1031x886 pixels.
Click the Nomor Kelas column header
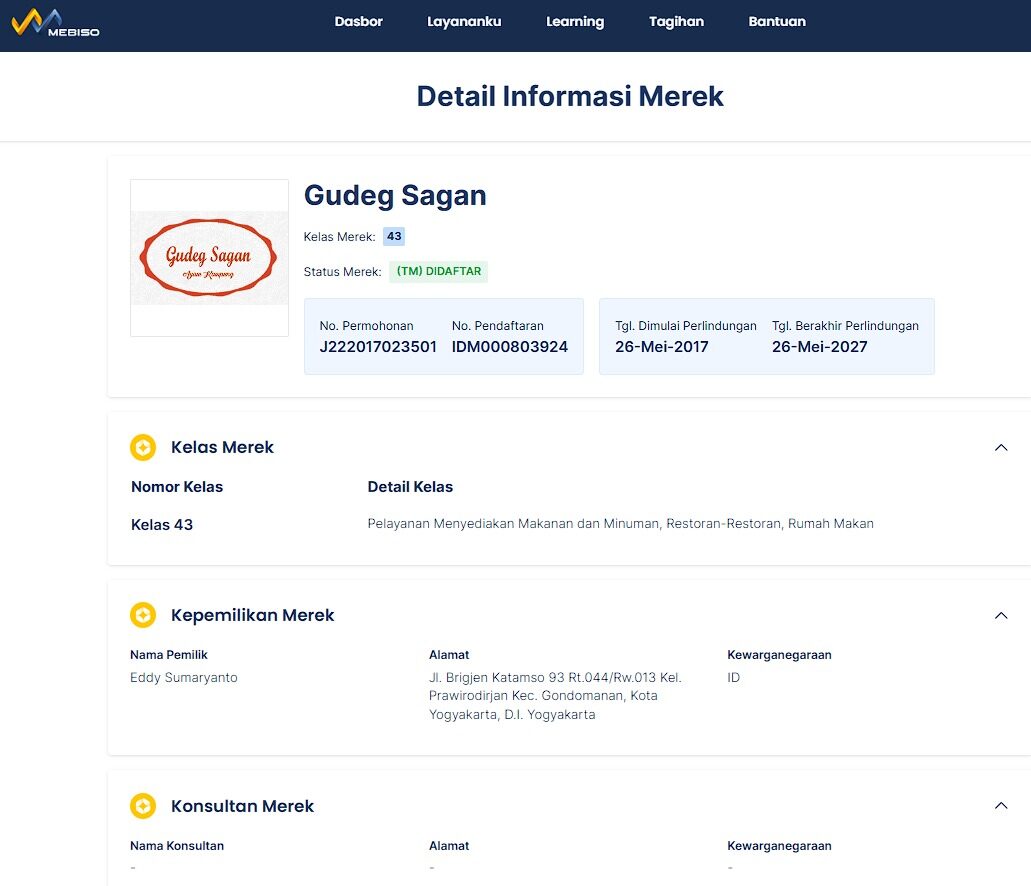[177, 487]
